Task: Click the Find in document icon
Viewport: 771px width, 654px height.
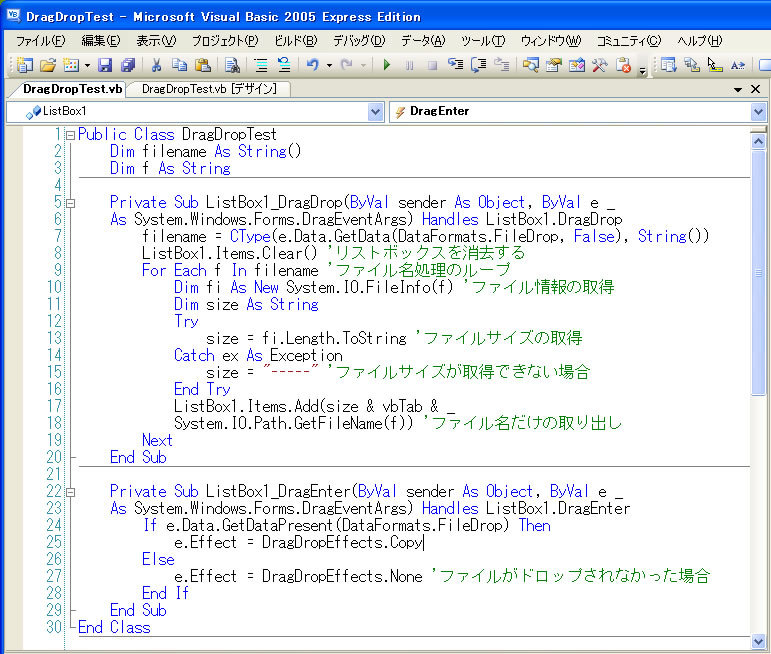Action: pyautogui.click(x=232, y=65)
